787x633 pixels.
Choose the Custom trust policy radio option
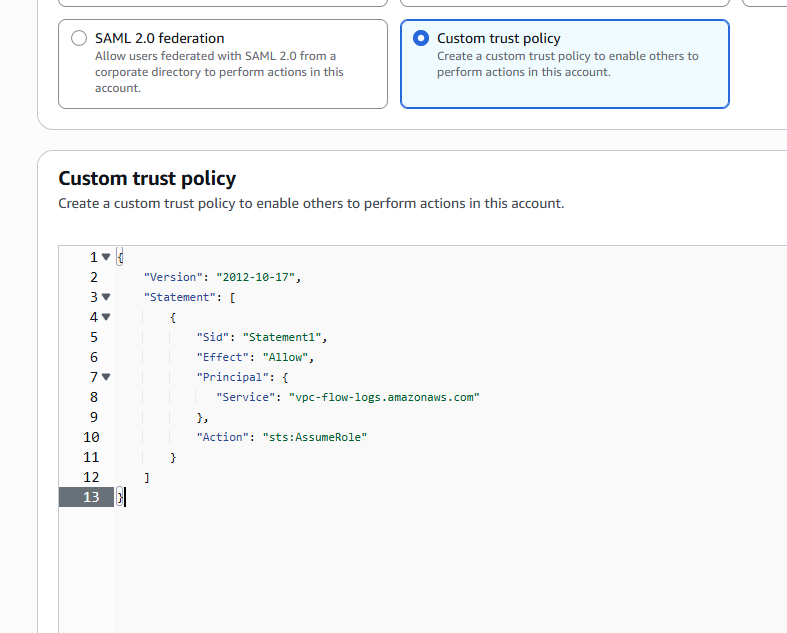tap(421, 39)
